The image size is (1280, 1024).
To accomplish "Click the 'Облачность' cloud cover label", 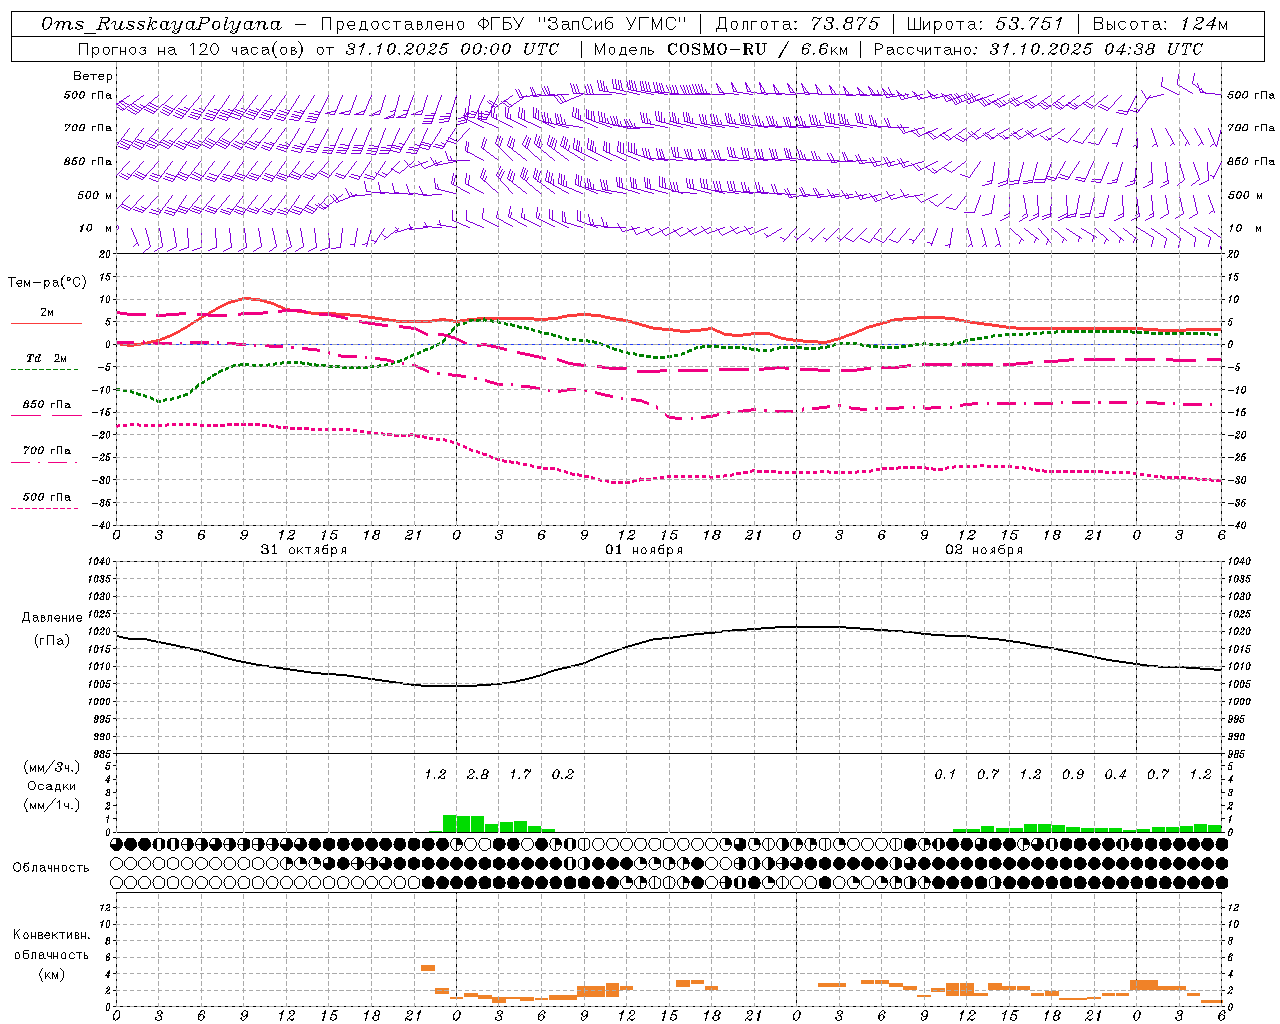I will coord(51,868).
